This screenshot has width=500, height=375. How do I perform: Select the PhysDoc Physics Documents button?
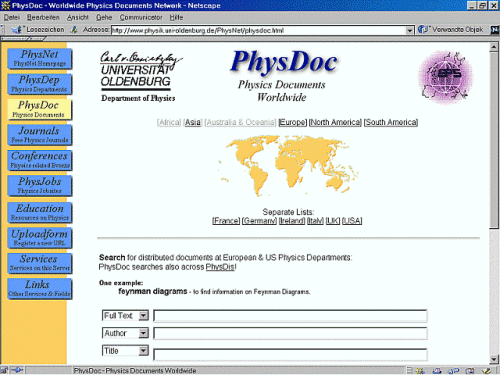[40, 109]
